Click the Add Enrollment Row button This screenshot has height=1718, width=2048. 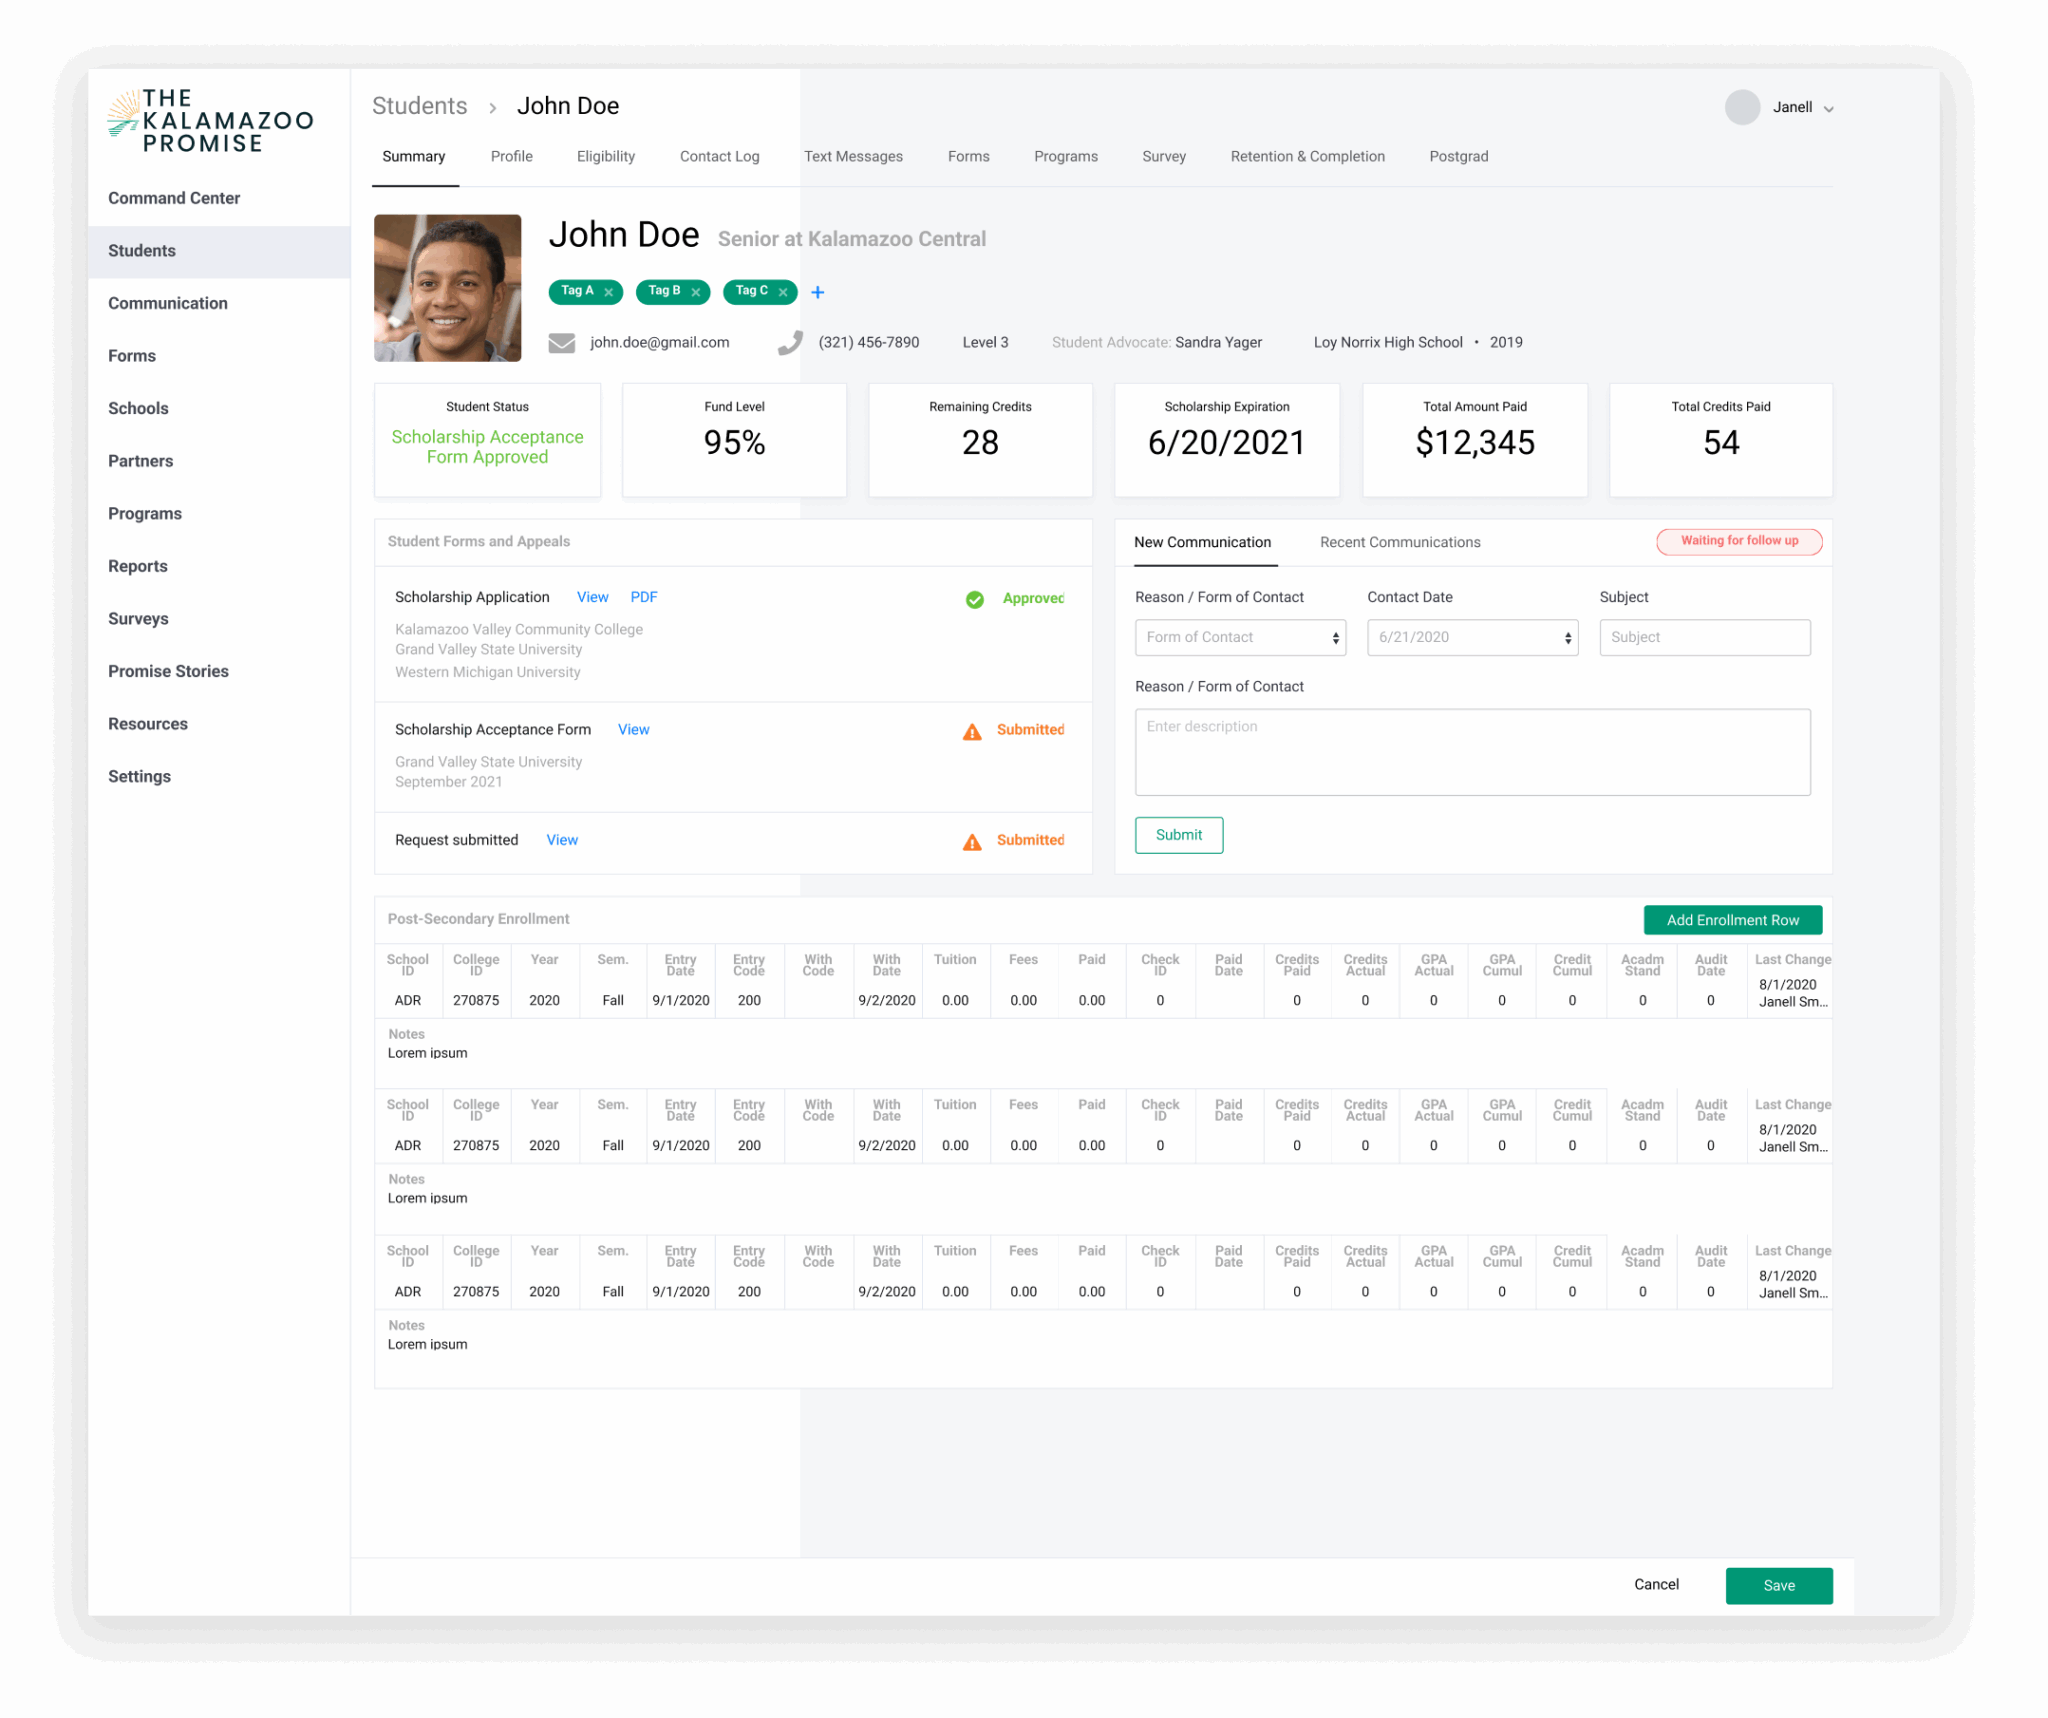click(1732, 919)
